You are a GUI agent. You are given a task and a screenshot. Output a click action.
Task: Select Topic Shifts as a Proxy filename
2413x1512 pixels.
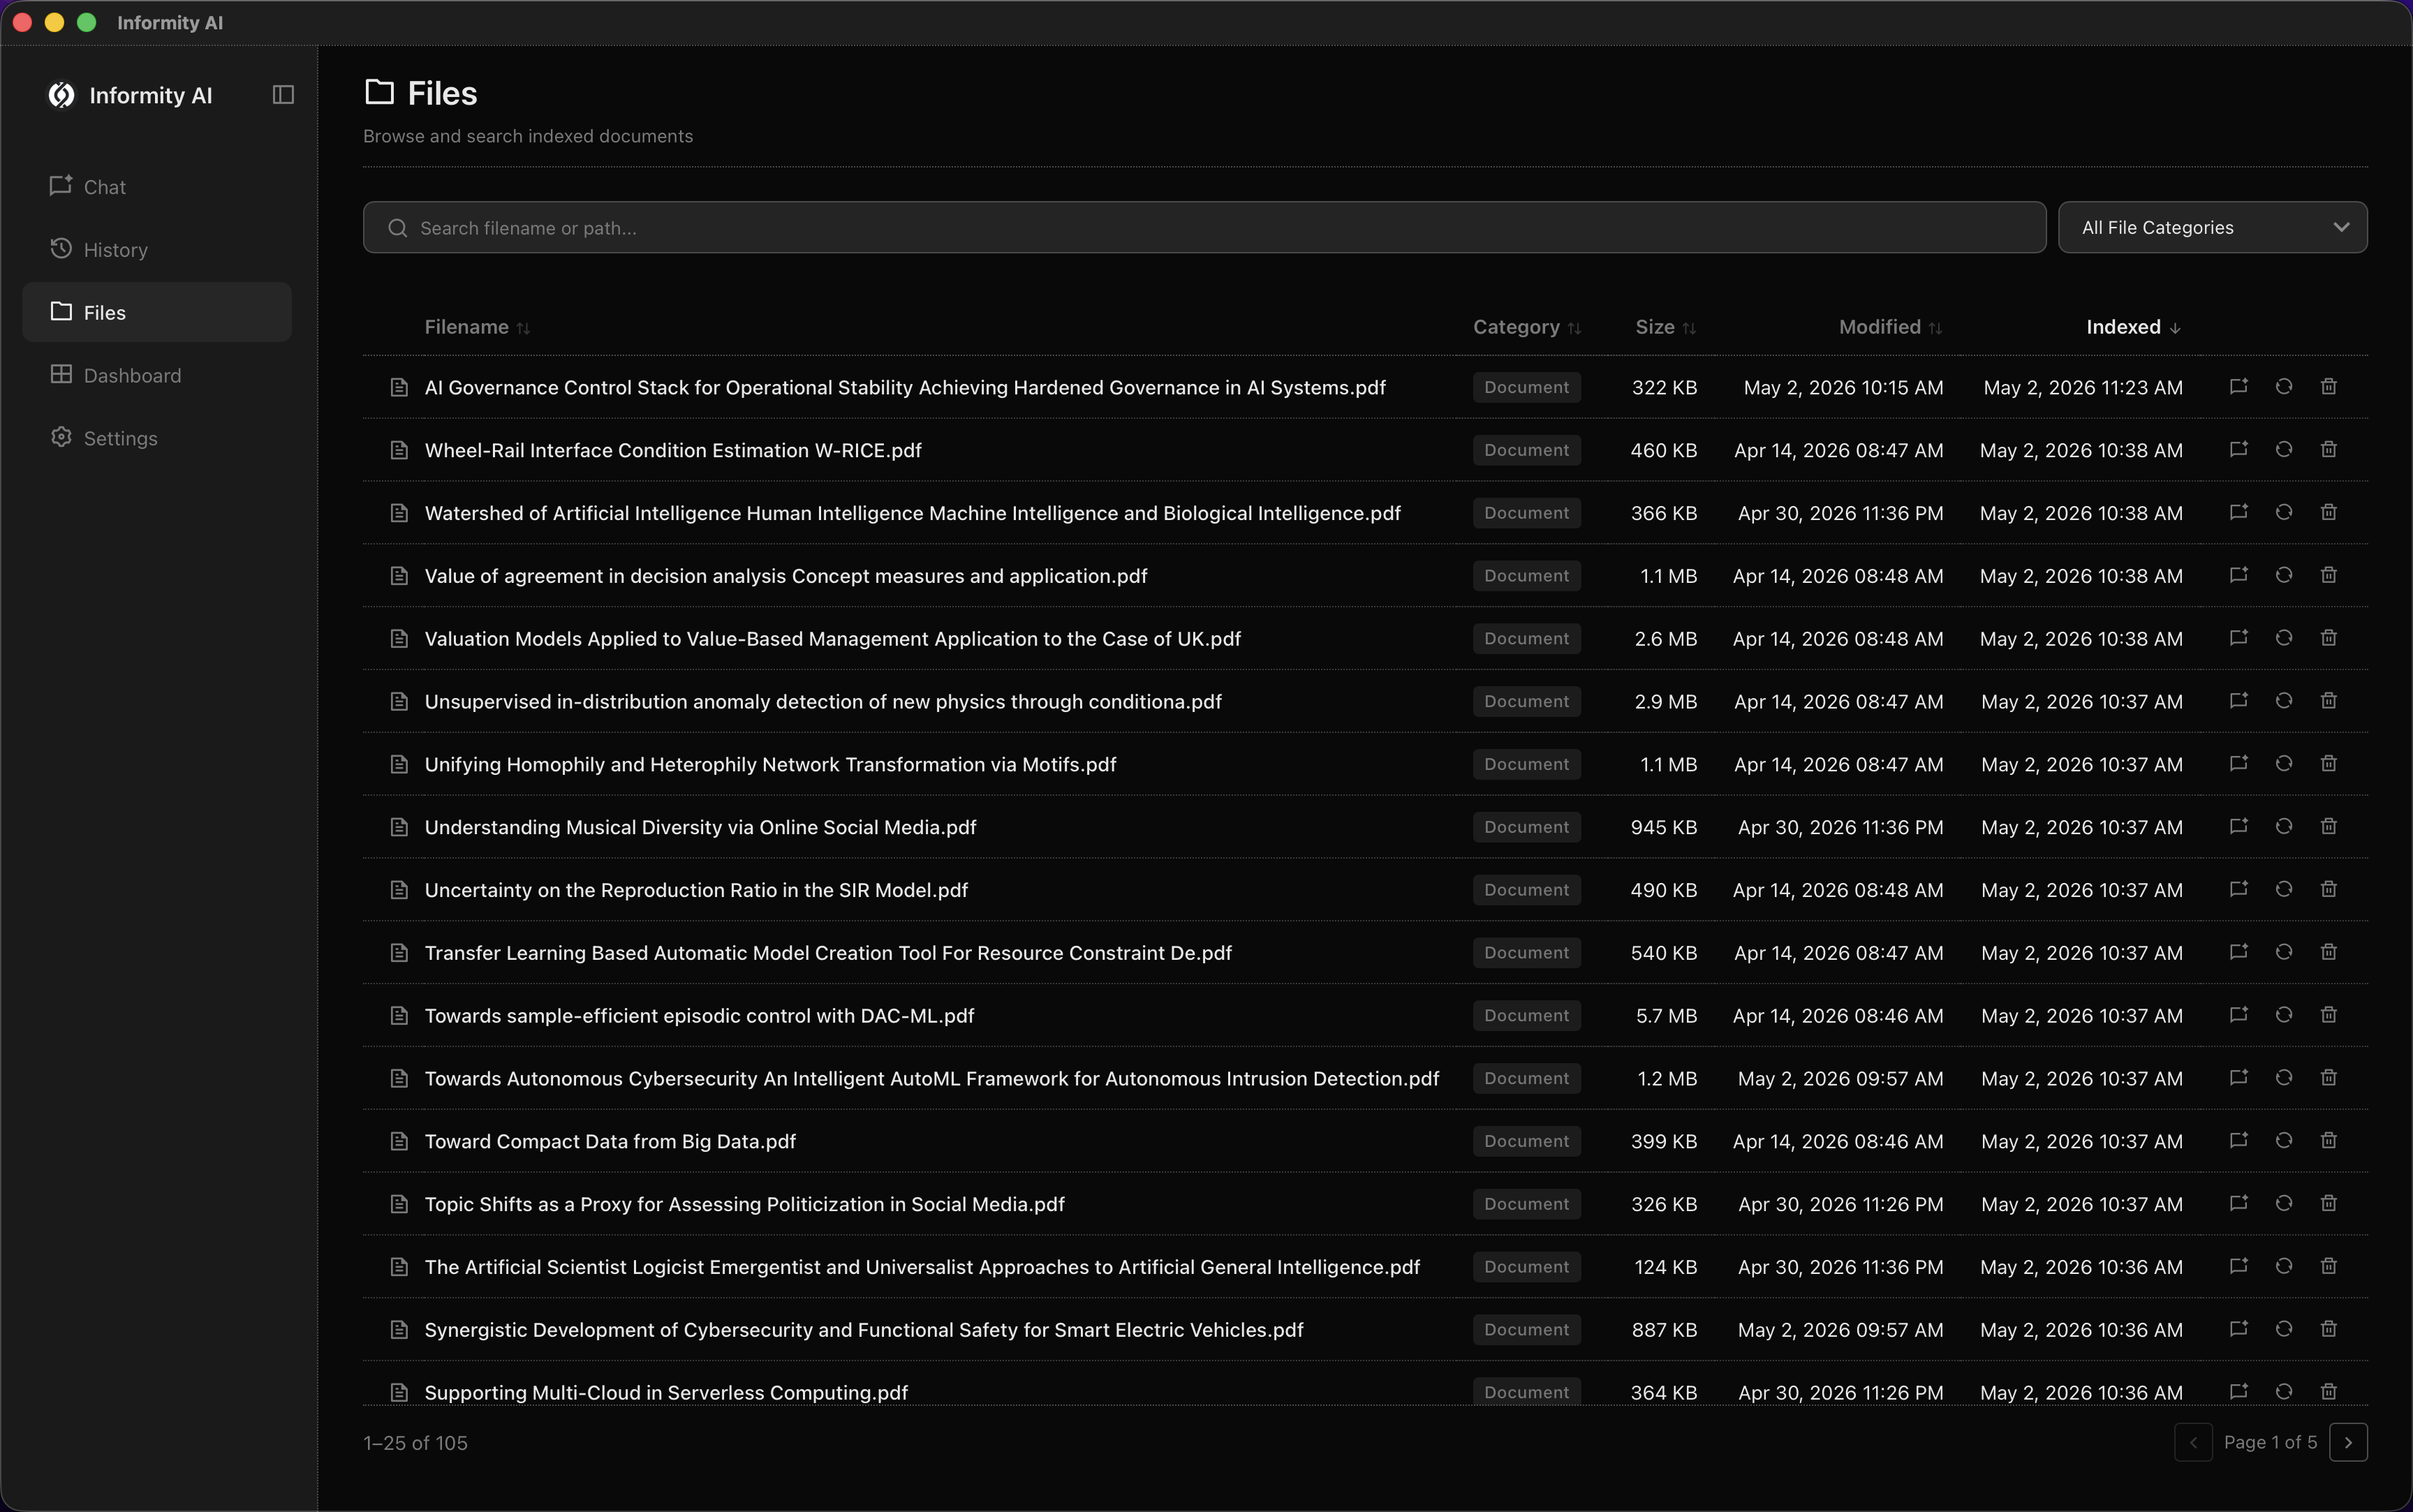744,1204
